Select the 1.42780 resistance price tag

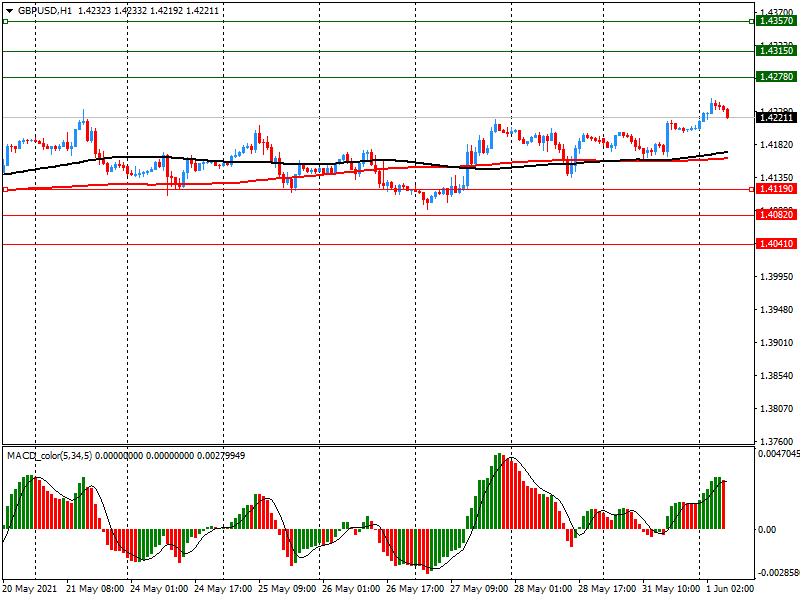click(776, 77)
